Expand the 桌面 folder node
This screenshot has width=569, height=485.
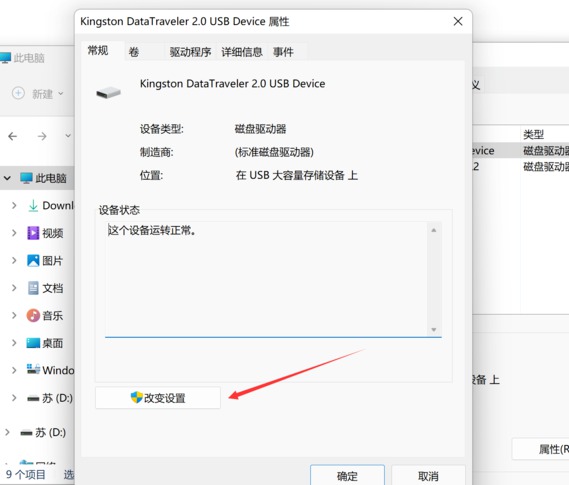14,343
